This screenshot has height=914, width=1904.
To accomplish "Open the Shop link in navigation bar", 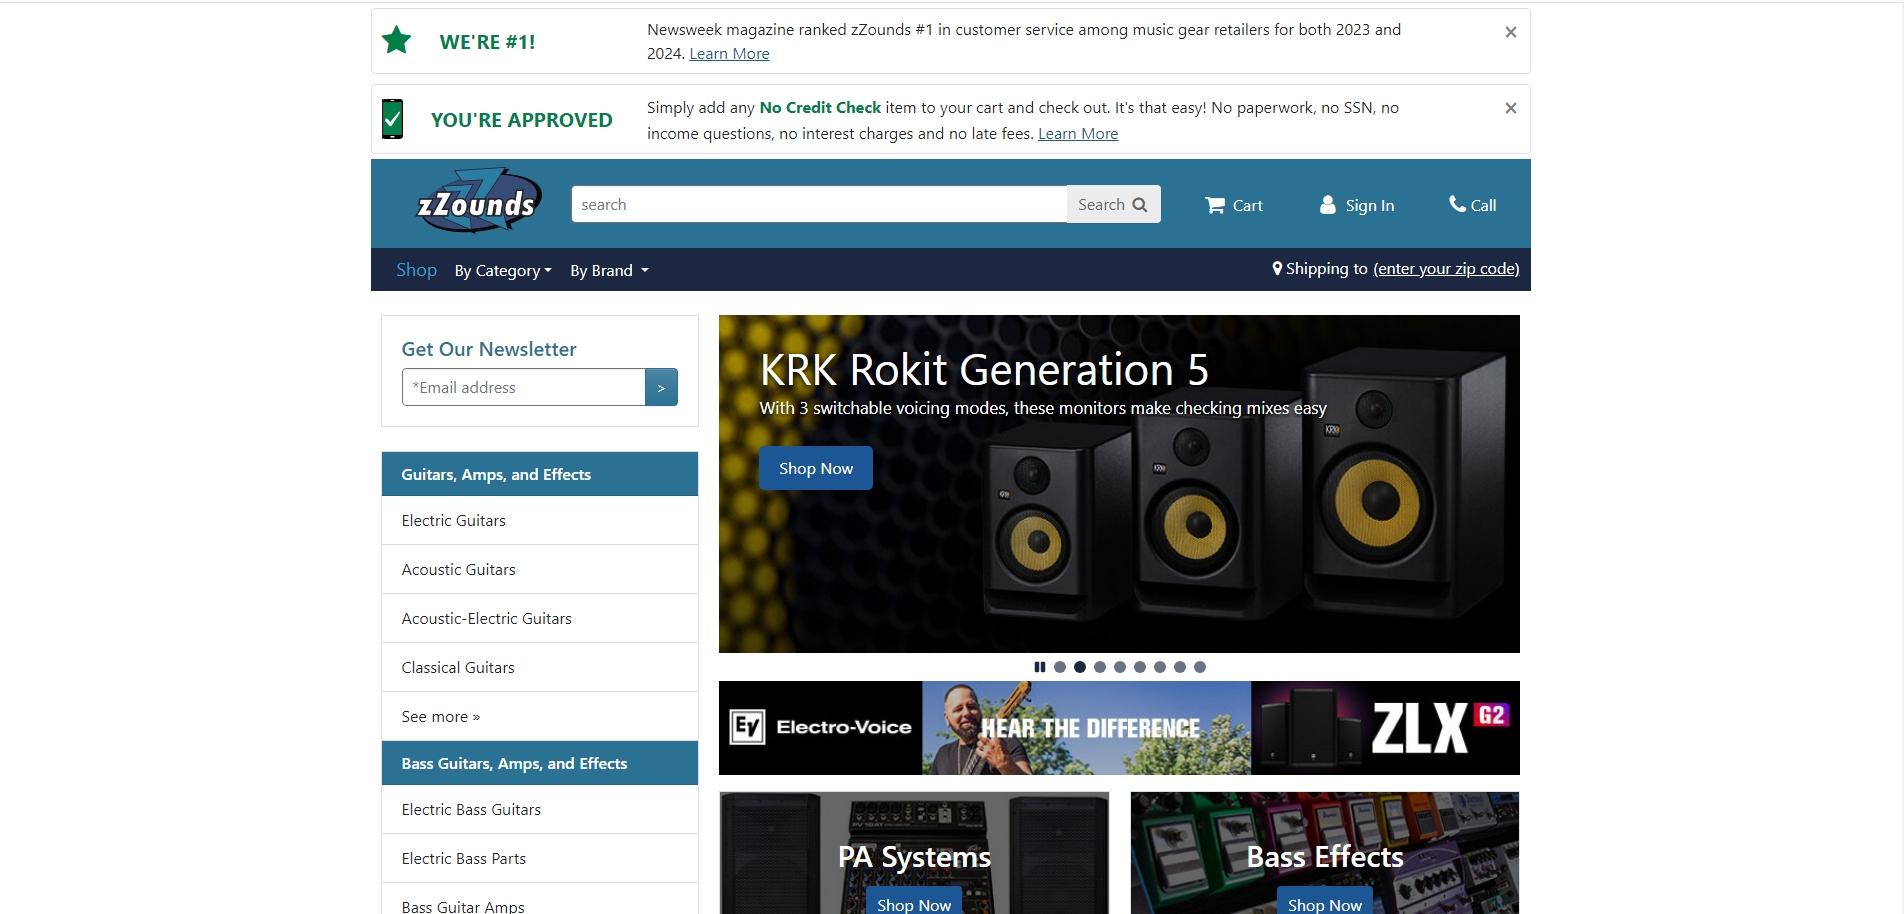I will pyautogui.click(x=416, y=270).
